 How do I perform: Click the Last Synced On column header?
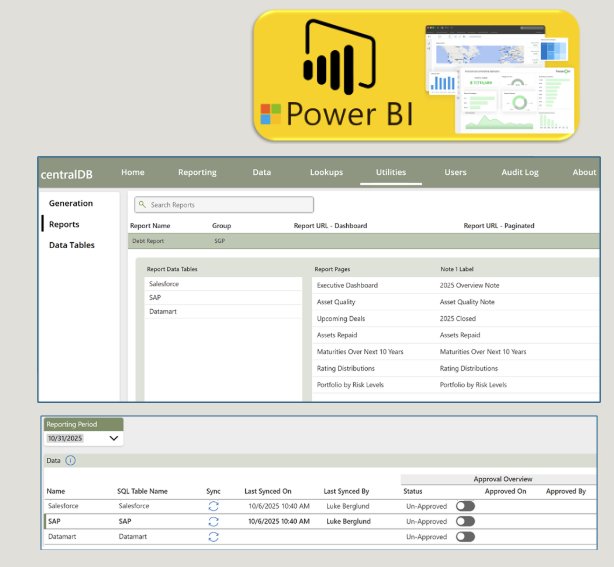click(268, 491)
